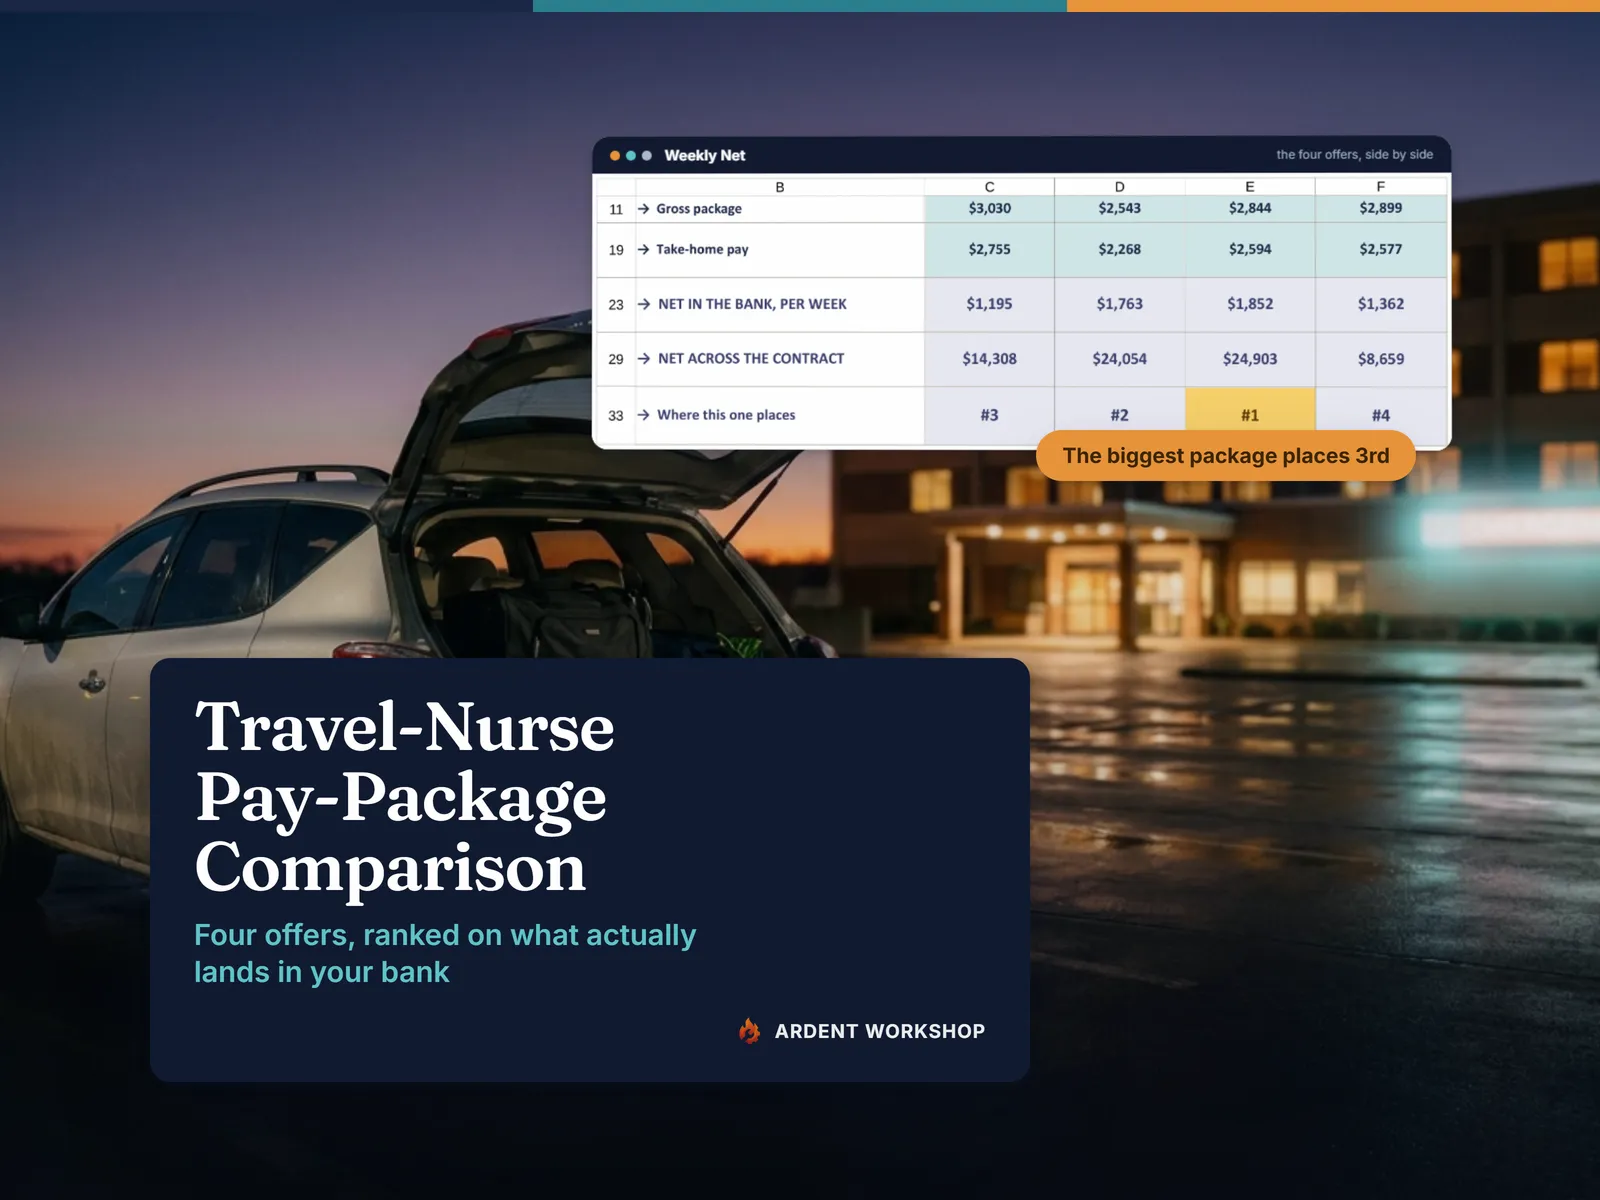
Task: Click the 'Take-home pay' row label
Action: pos(702,249)
